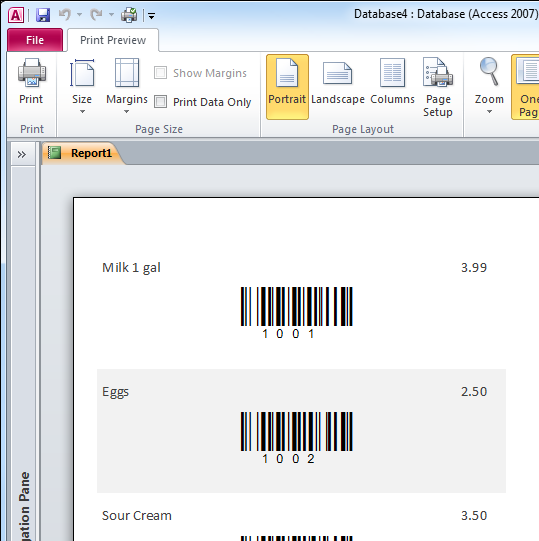Image resolution: width=539 pixels, height=541 pixels.
Task: Expand the Customize Quick Access Toolbar dropdown
Action: click(x=151, y=16)
